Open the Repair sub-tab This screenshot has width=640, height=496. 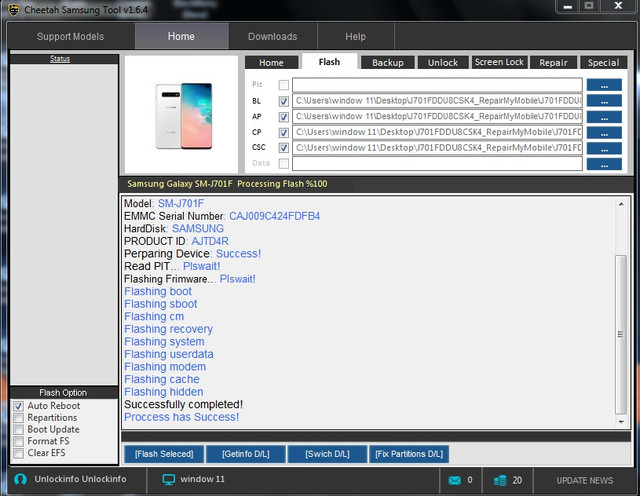[553, 62]
